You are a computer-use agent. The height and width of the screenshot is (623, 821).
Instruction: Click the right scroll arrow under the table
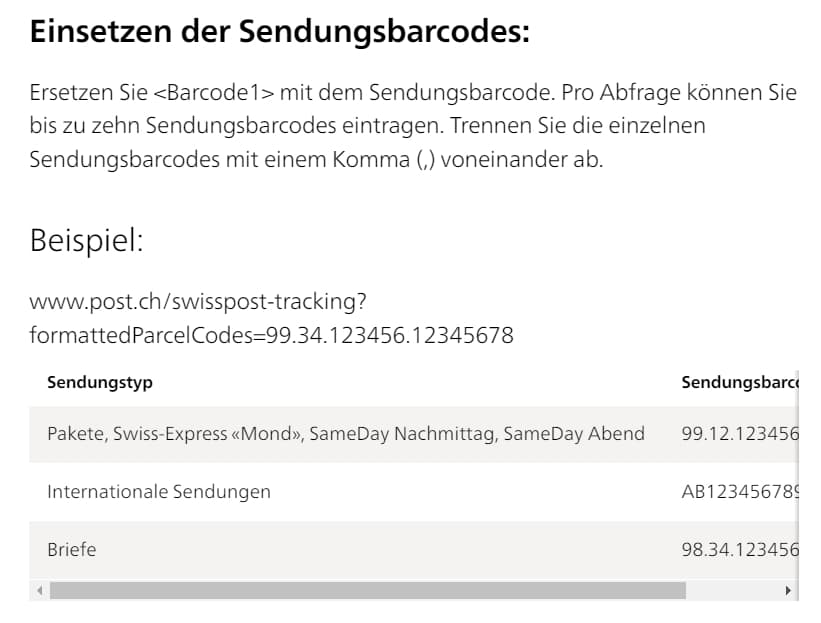point(789,591)
